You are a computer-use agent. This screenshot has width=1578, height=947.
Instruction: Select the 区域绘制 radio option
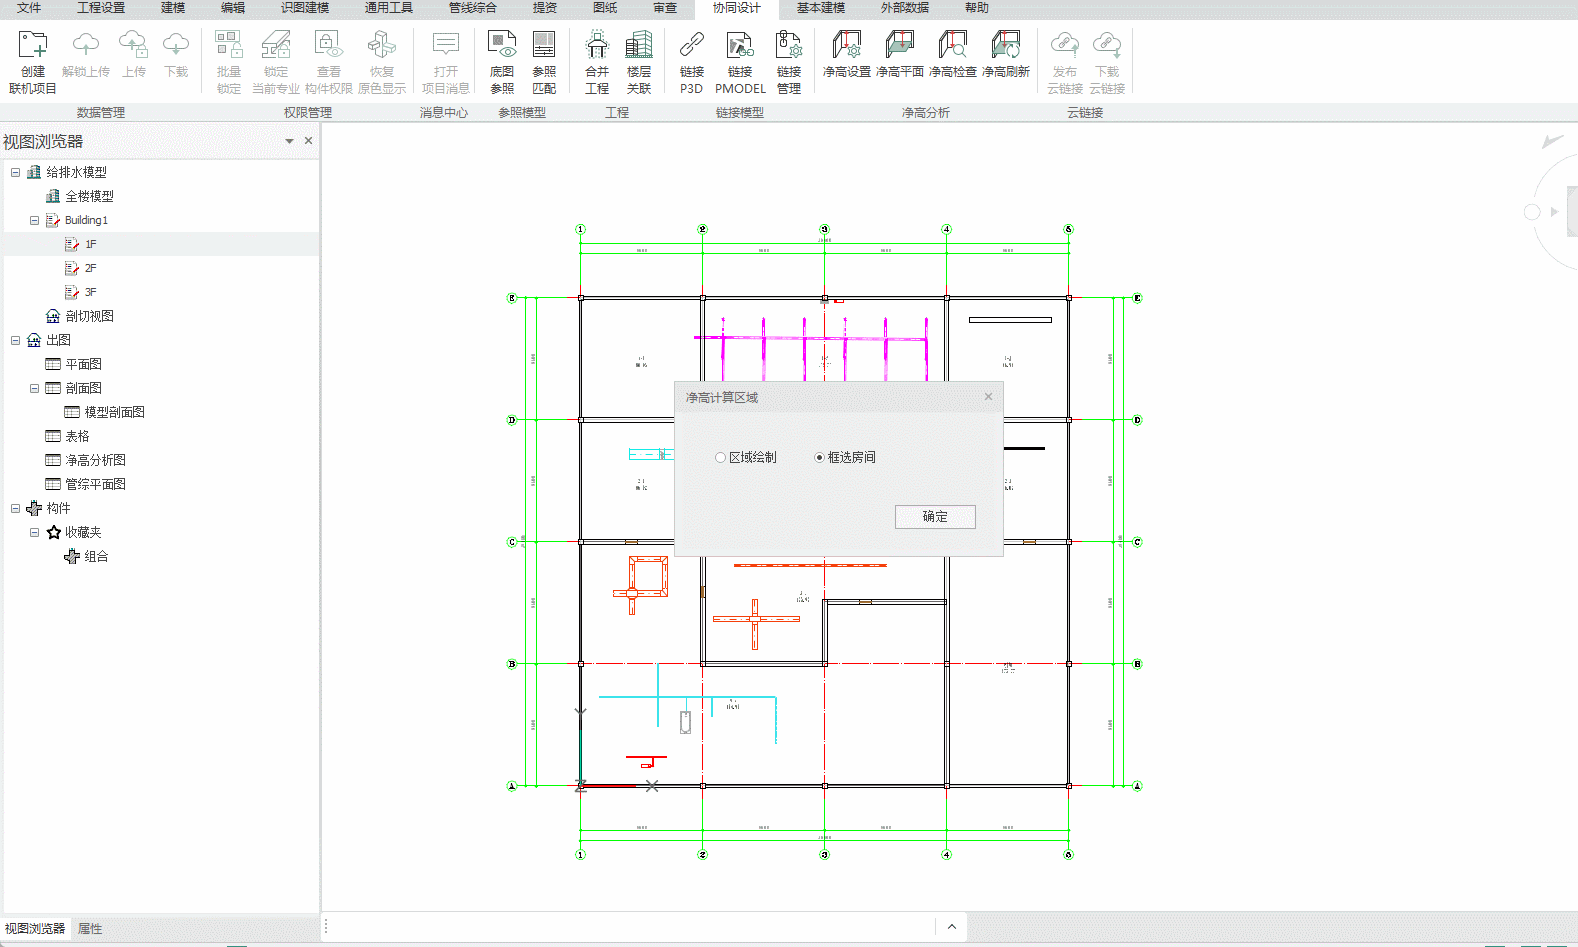pos(720,458)
